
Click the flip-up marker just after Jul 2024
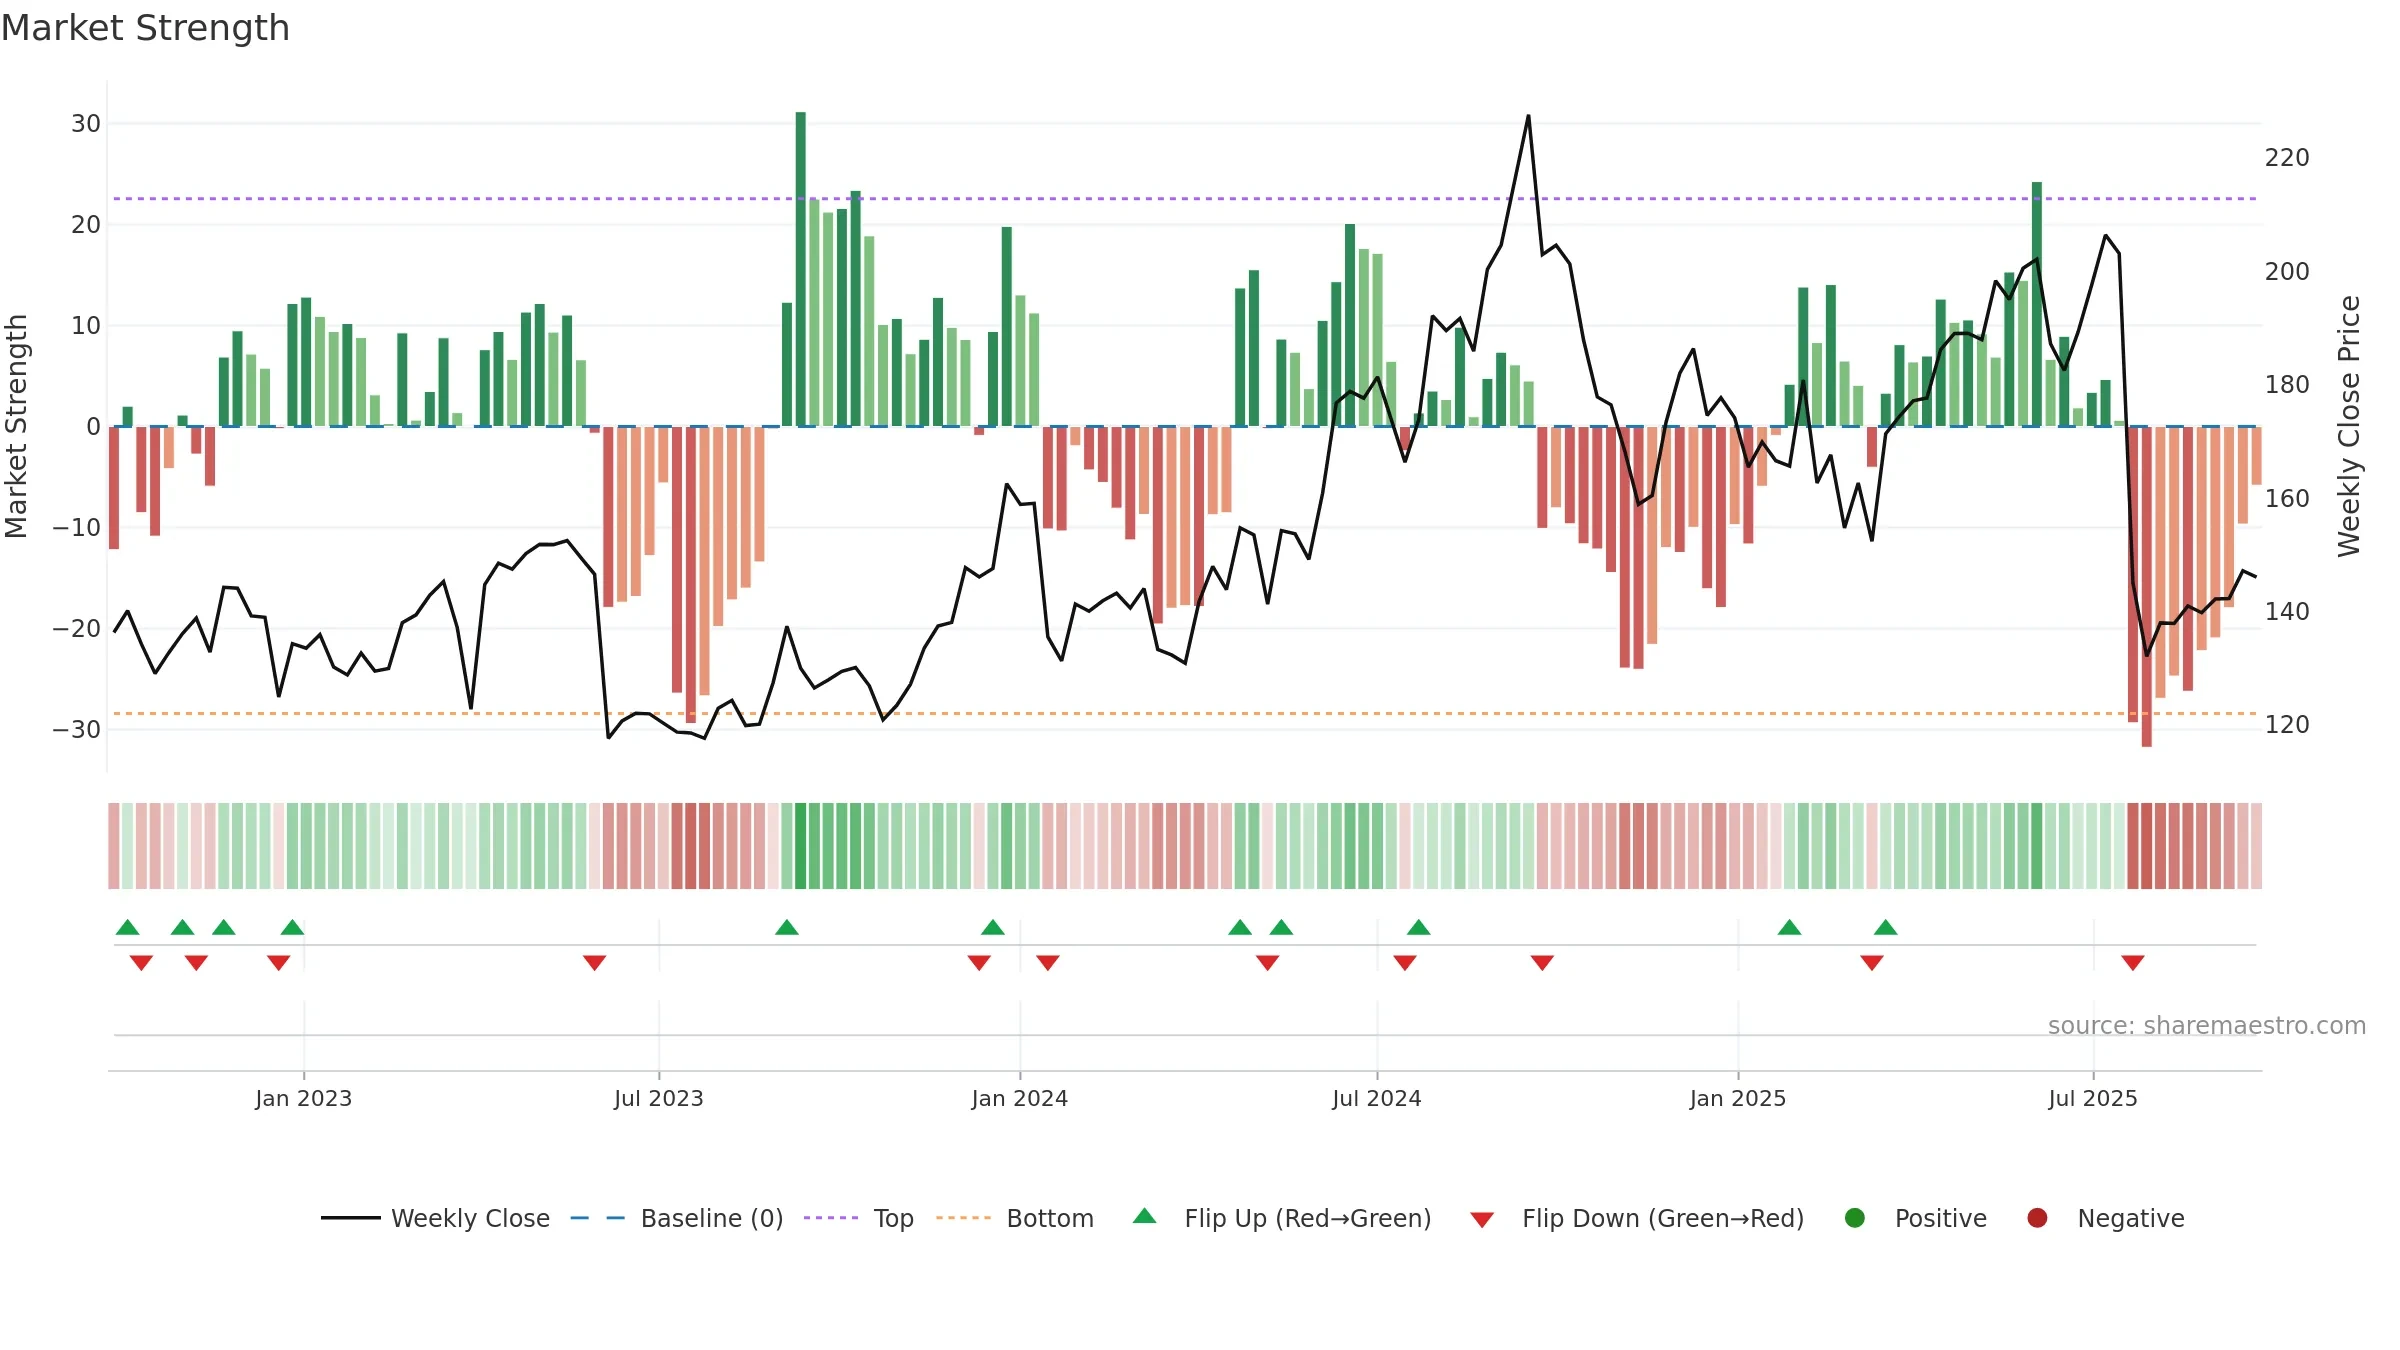[1419, 928]
